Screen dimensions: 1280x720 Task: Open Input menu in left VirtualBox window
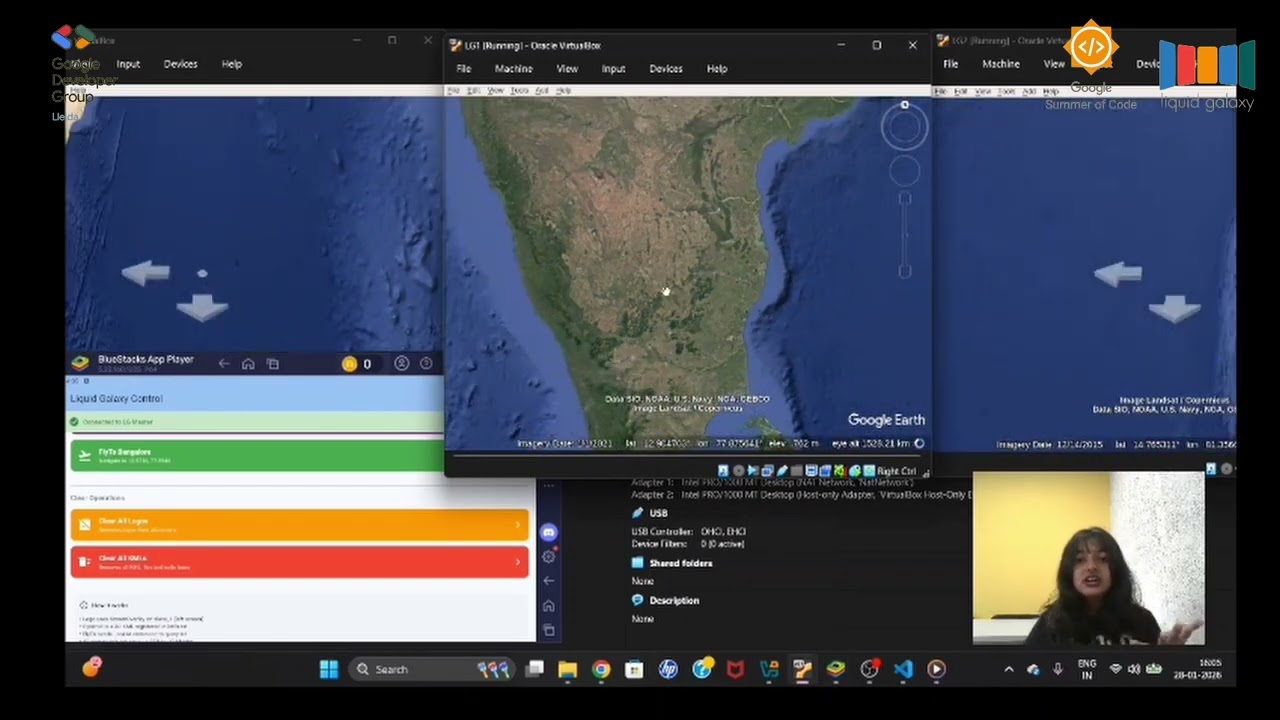coord(128,64)
